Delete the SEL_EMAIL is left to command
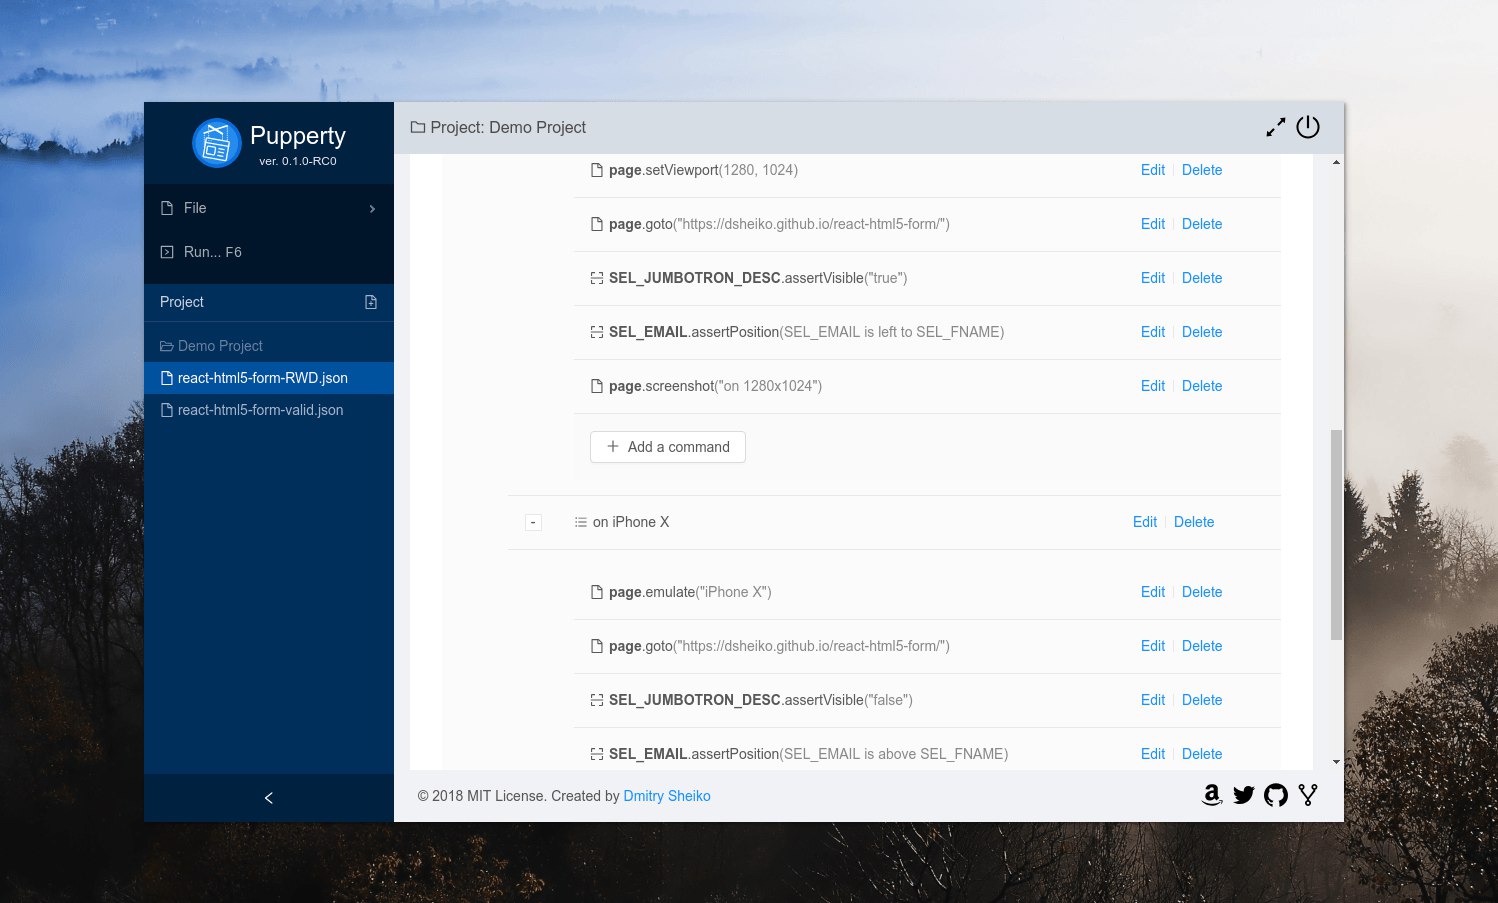This screenshot has width=1498, height=903. [x=1202, y=332]
